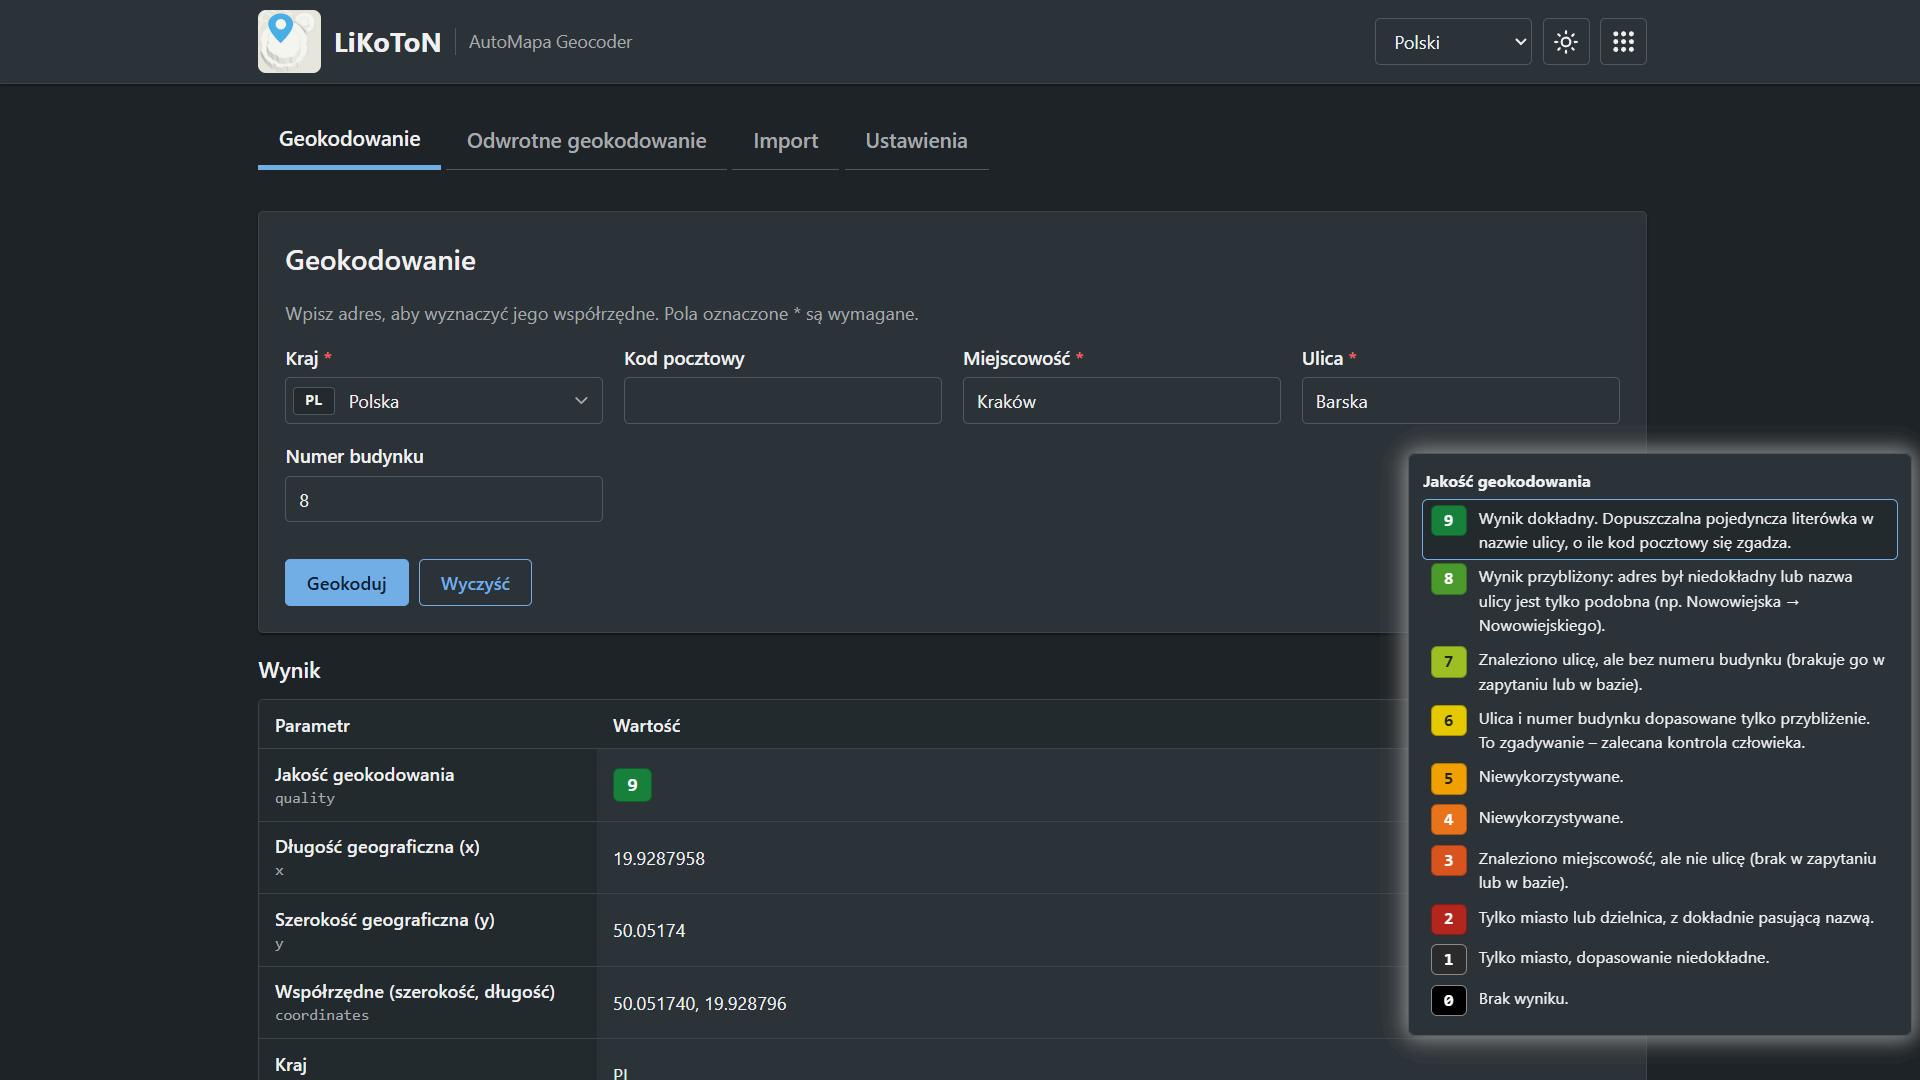This screenshot has height=1080, width=1920.
Task: Click the Wyczyść button
Action: coord(475,583)
